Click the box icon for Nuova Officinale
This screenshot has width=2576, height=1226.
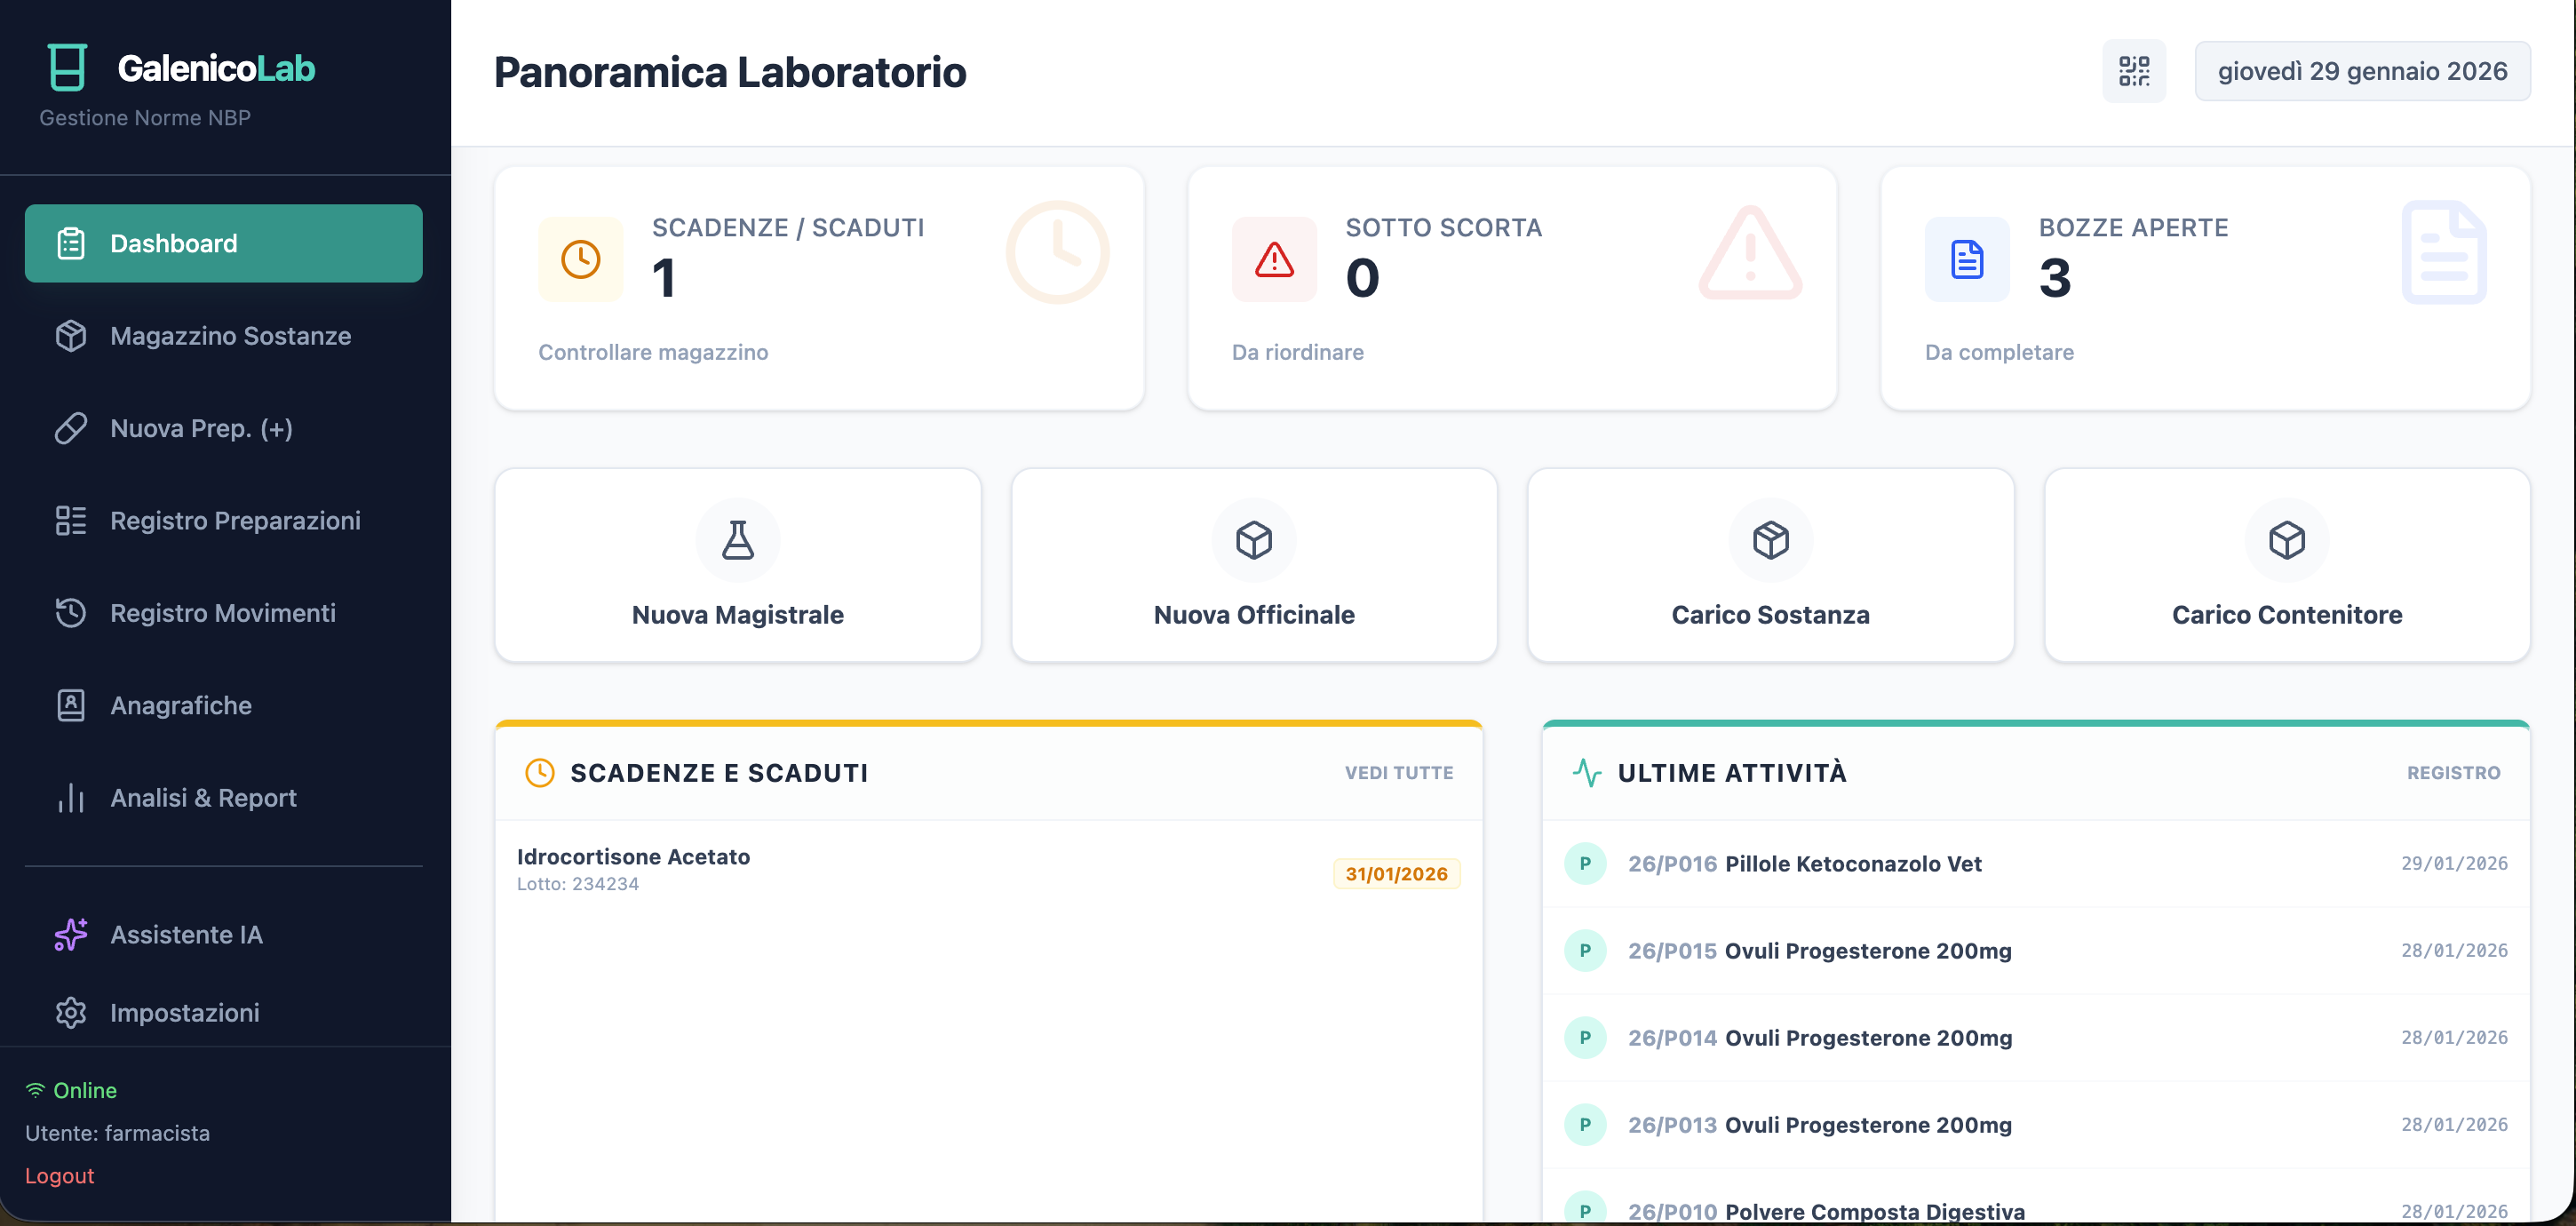coord(1253,540)
